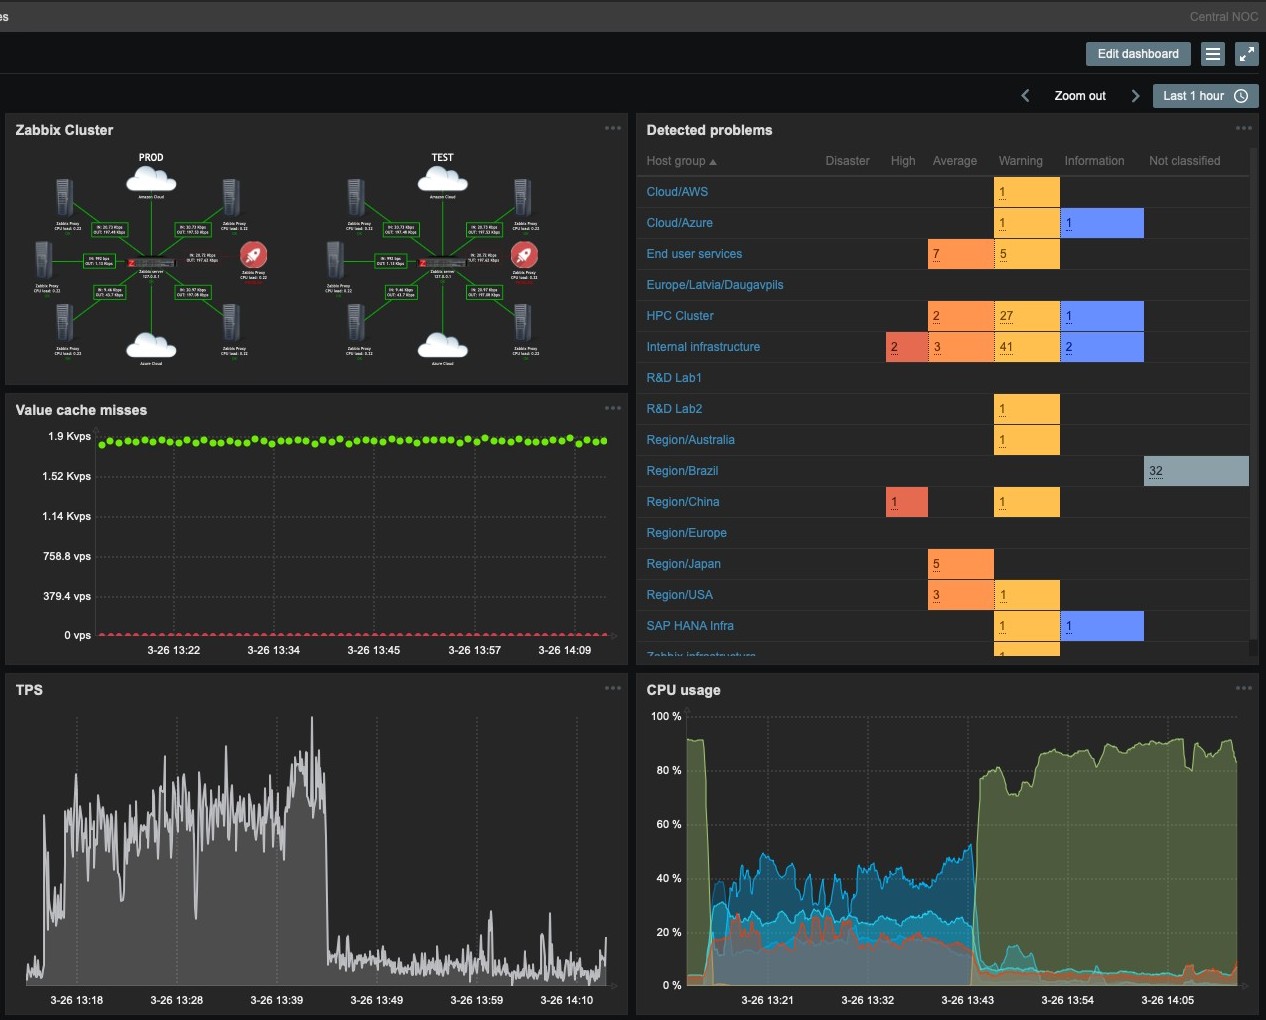
Task: Go to the next time period with right chevron
Action: (1135, 95)
